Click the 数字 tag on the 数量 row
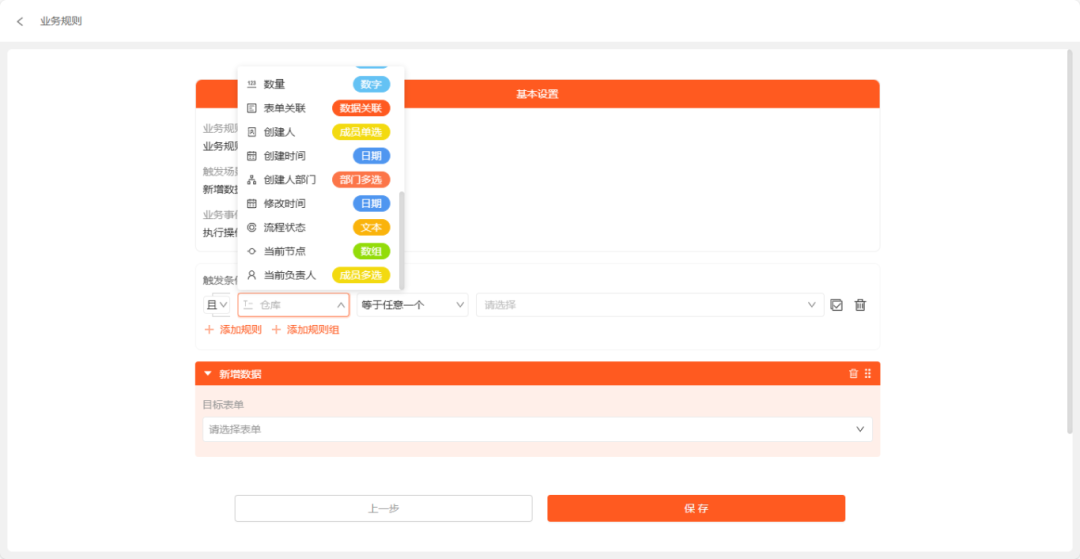 coord(371,84)
